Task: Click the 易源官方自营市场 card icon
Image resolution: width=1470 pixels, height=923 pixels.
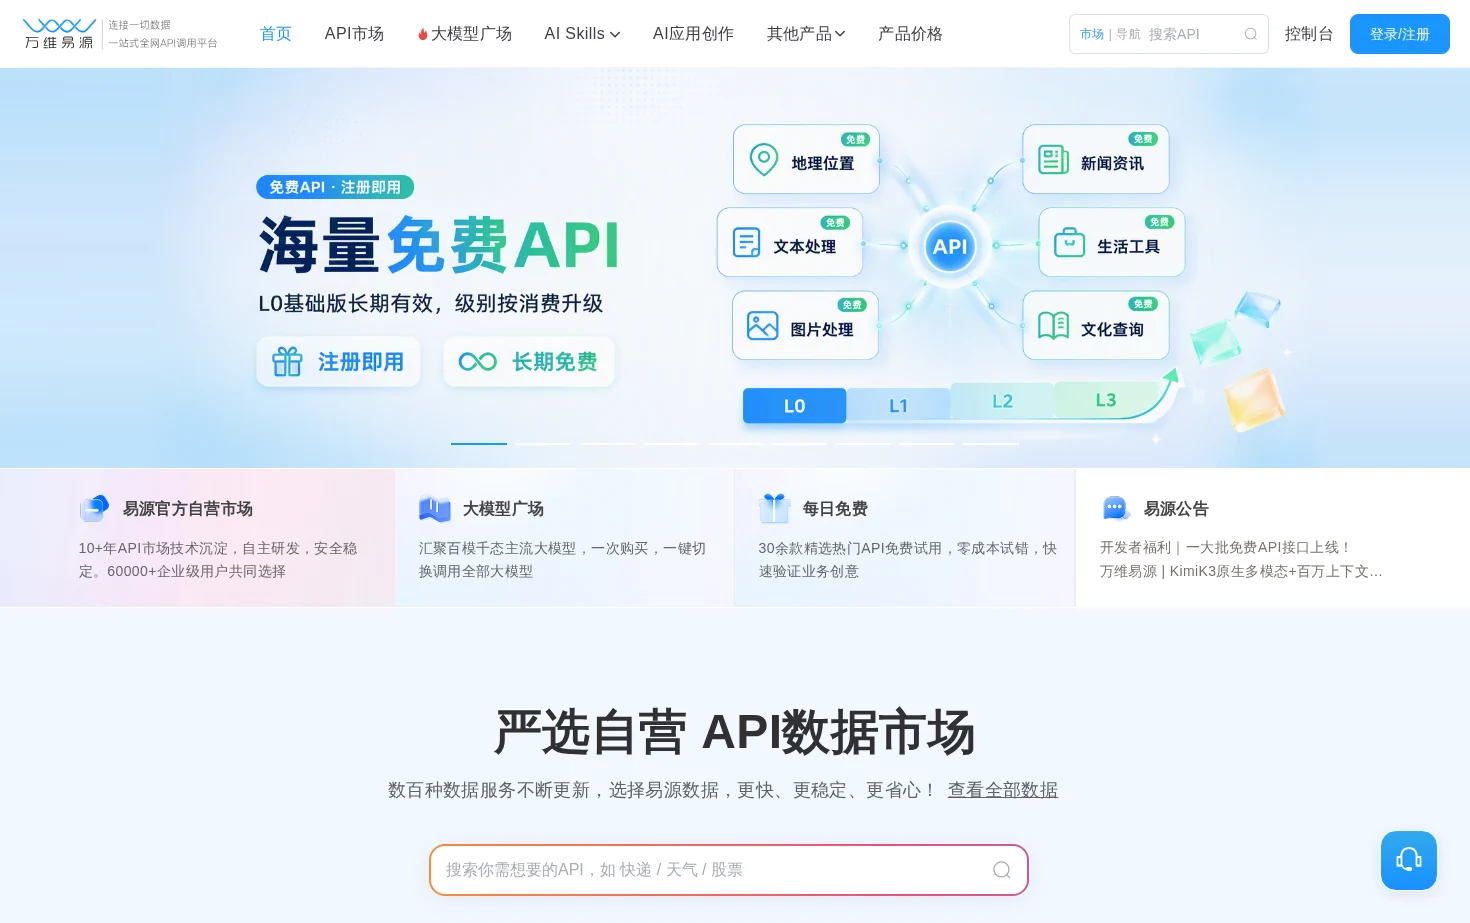Action: [94, 508]
